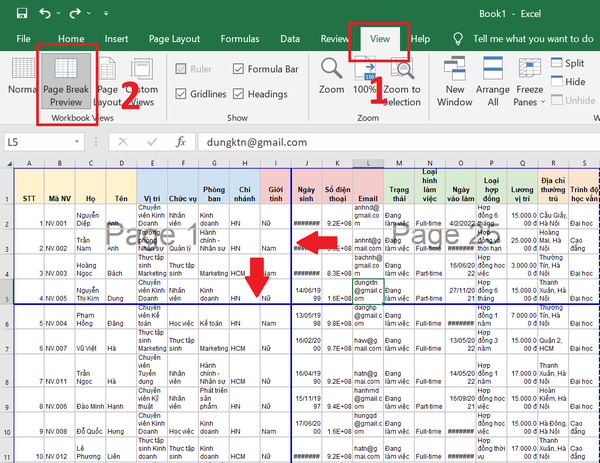Viewport: 600px width, 463px height.
Task: Click the Tell me what you want box
Action: (x=533, y=39)
